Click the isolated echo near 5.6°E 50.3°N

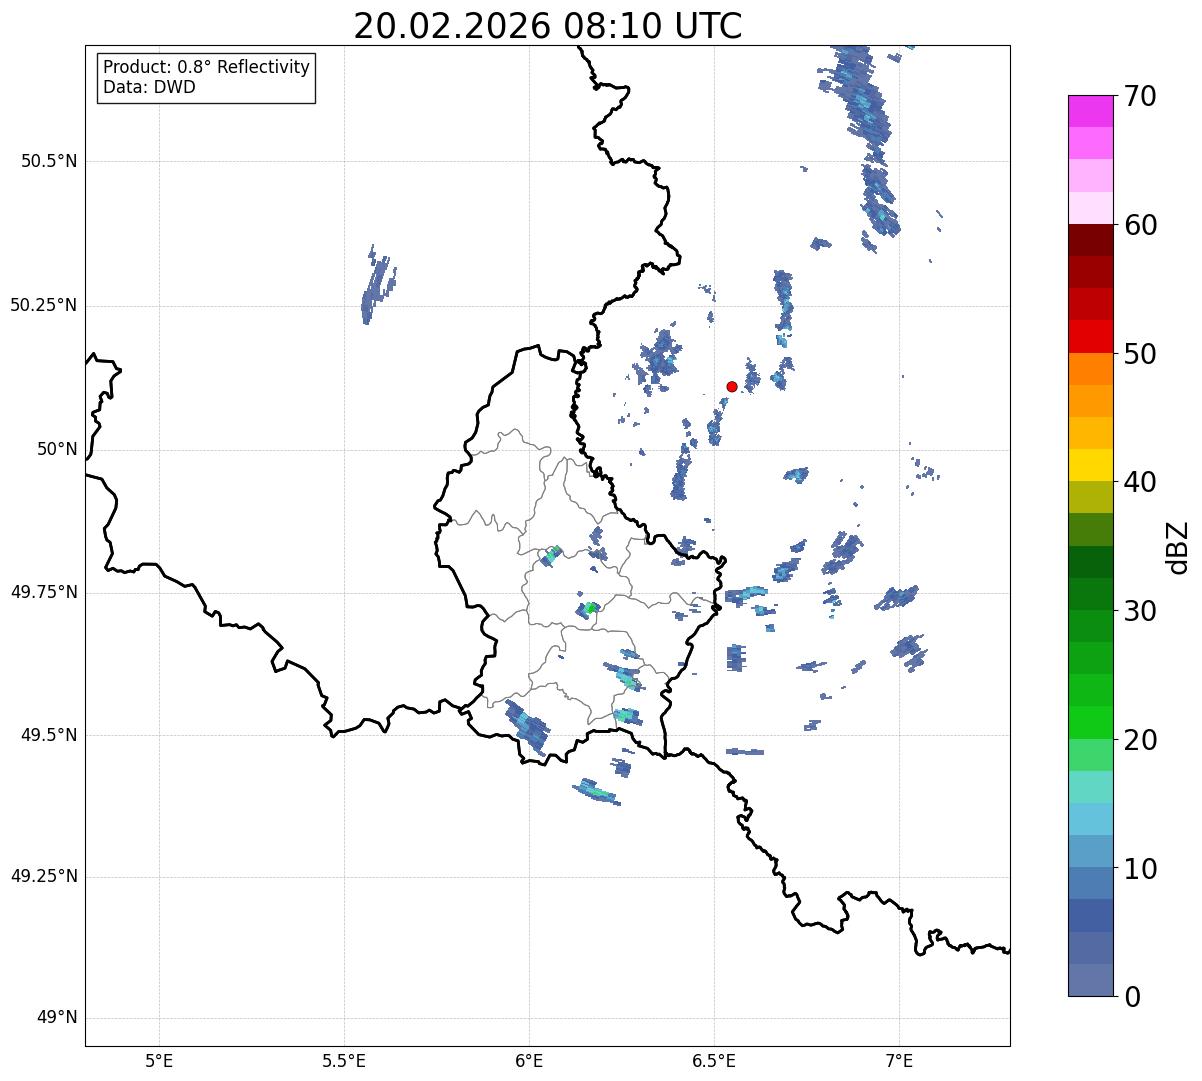pyautogui.click(x=377, y=285)
